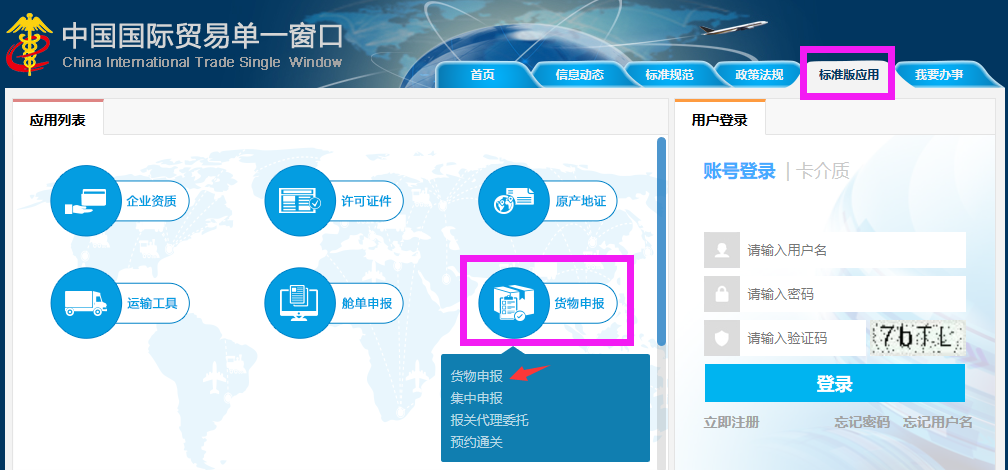
Task: Open the 政策法规 tab
Action: click(759, 75)
